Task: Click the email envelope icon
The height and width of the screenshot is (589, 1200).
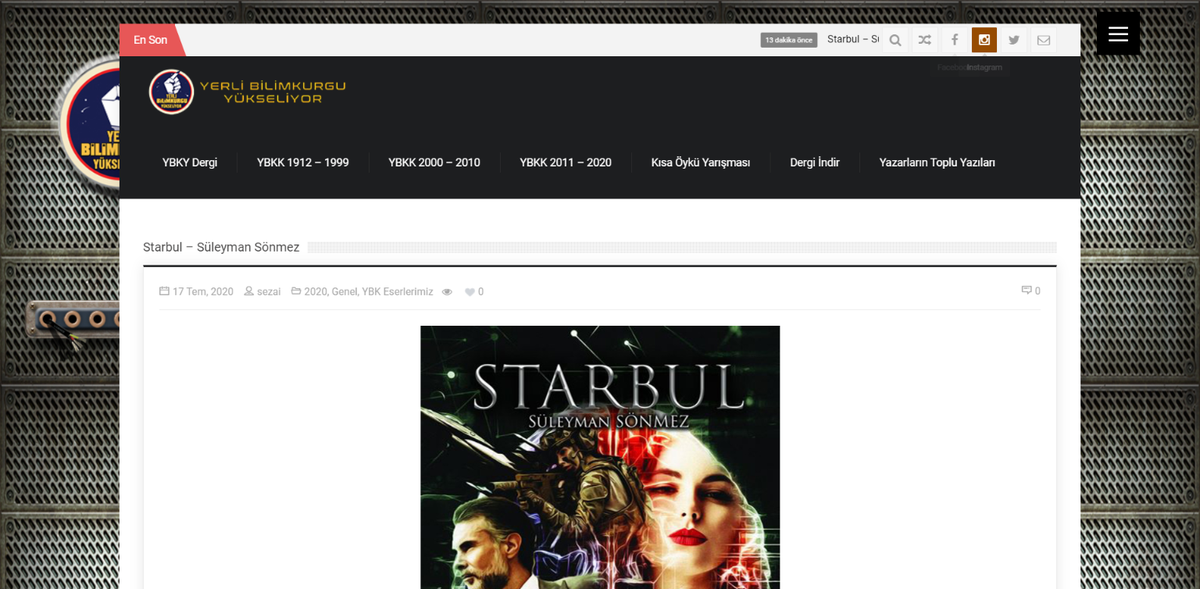Action: [x=1044, y=40]
